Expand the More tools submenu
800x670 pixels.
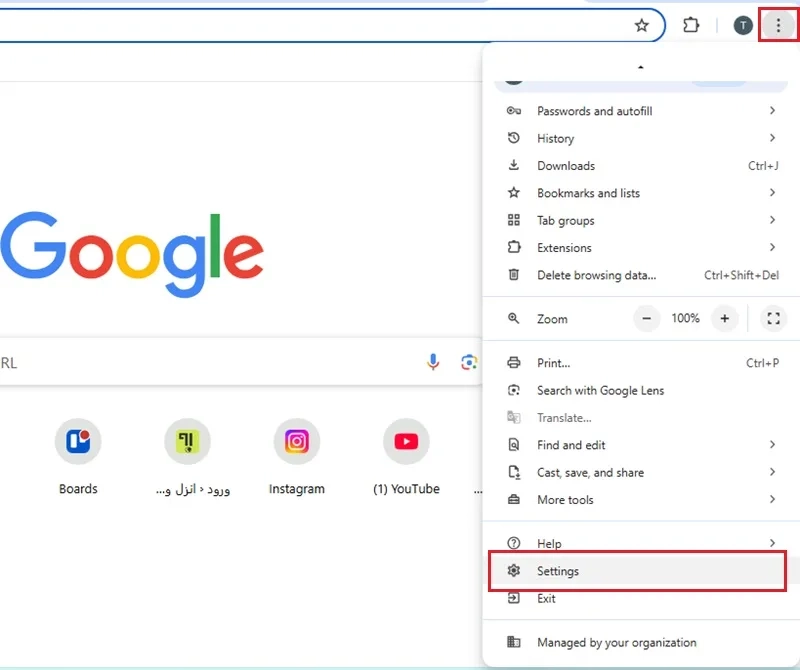point(565,499)
